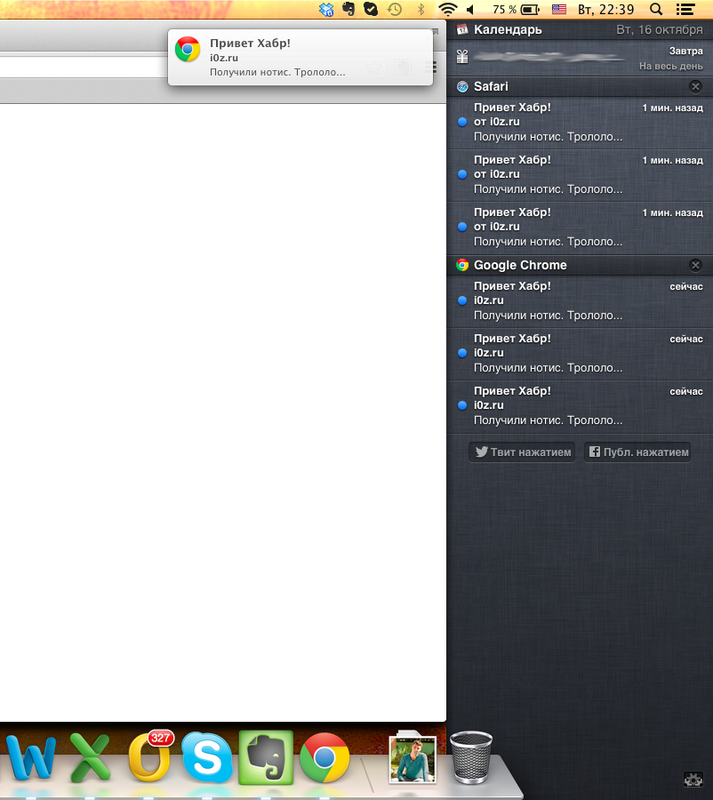
Task: Click the Google Chrome section header icon
Action: 462,265
